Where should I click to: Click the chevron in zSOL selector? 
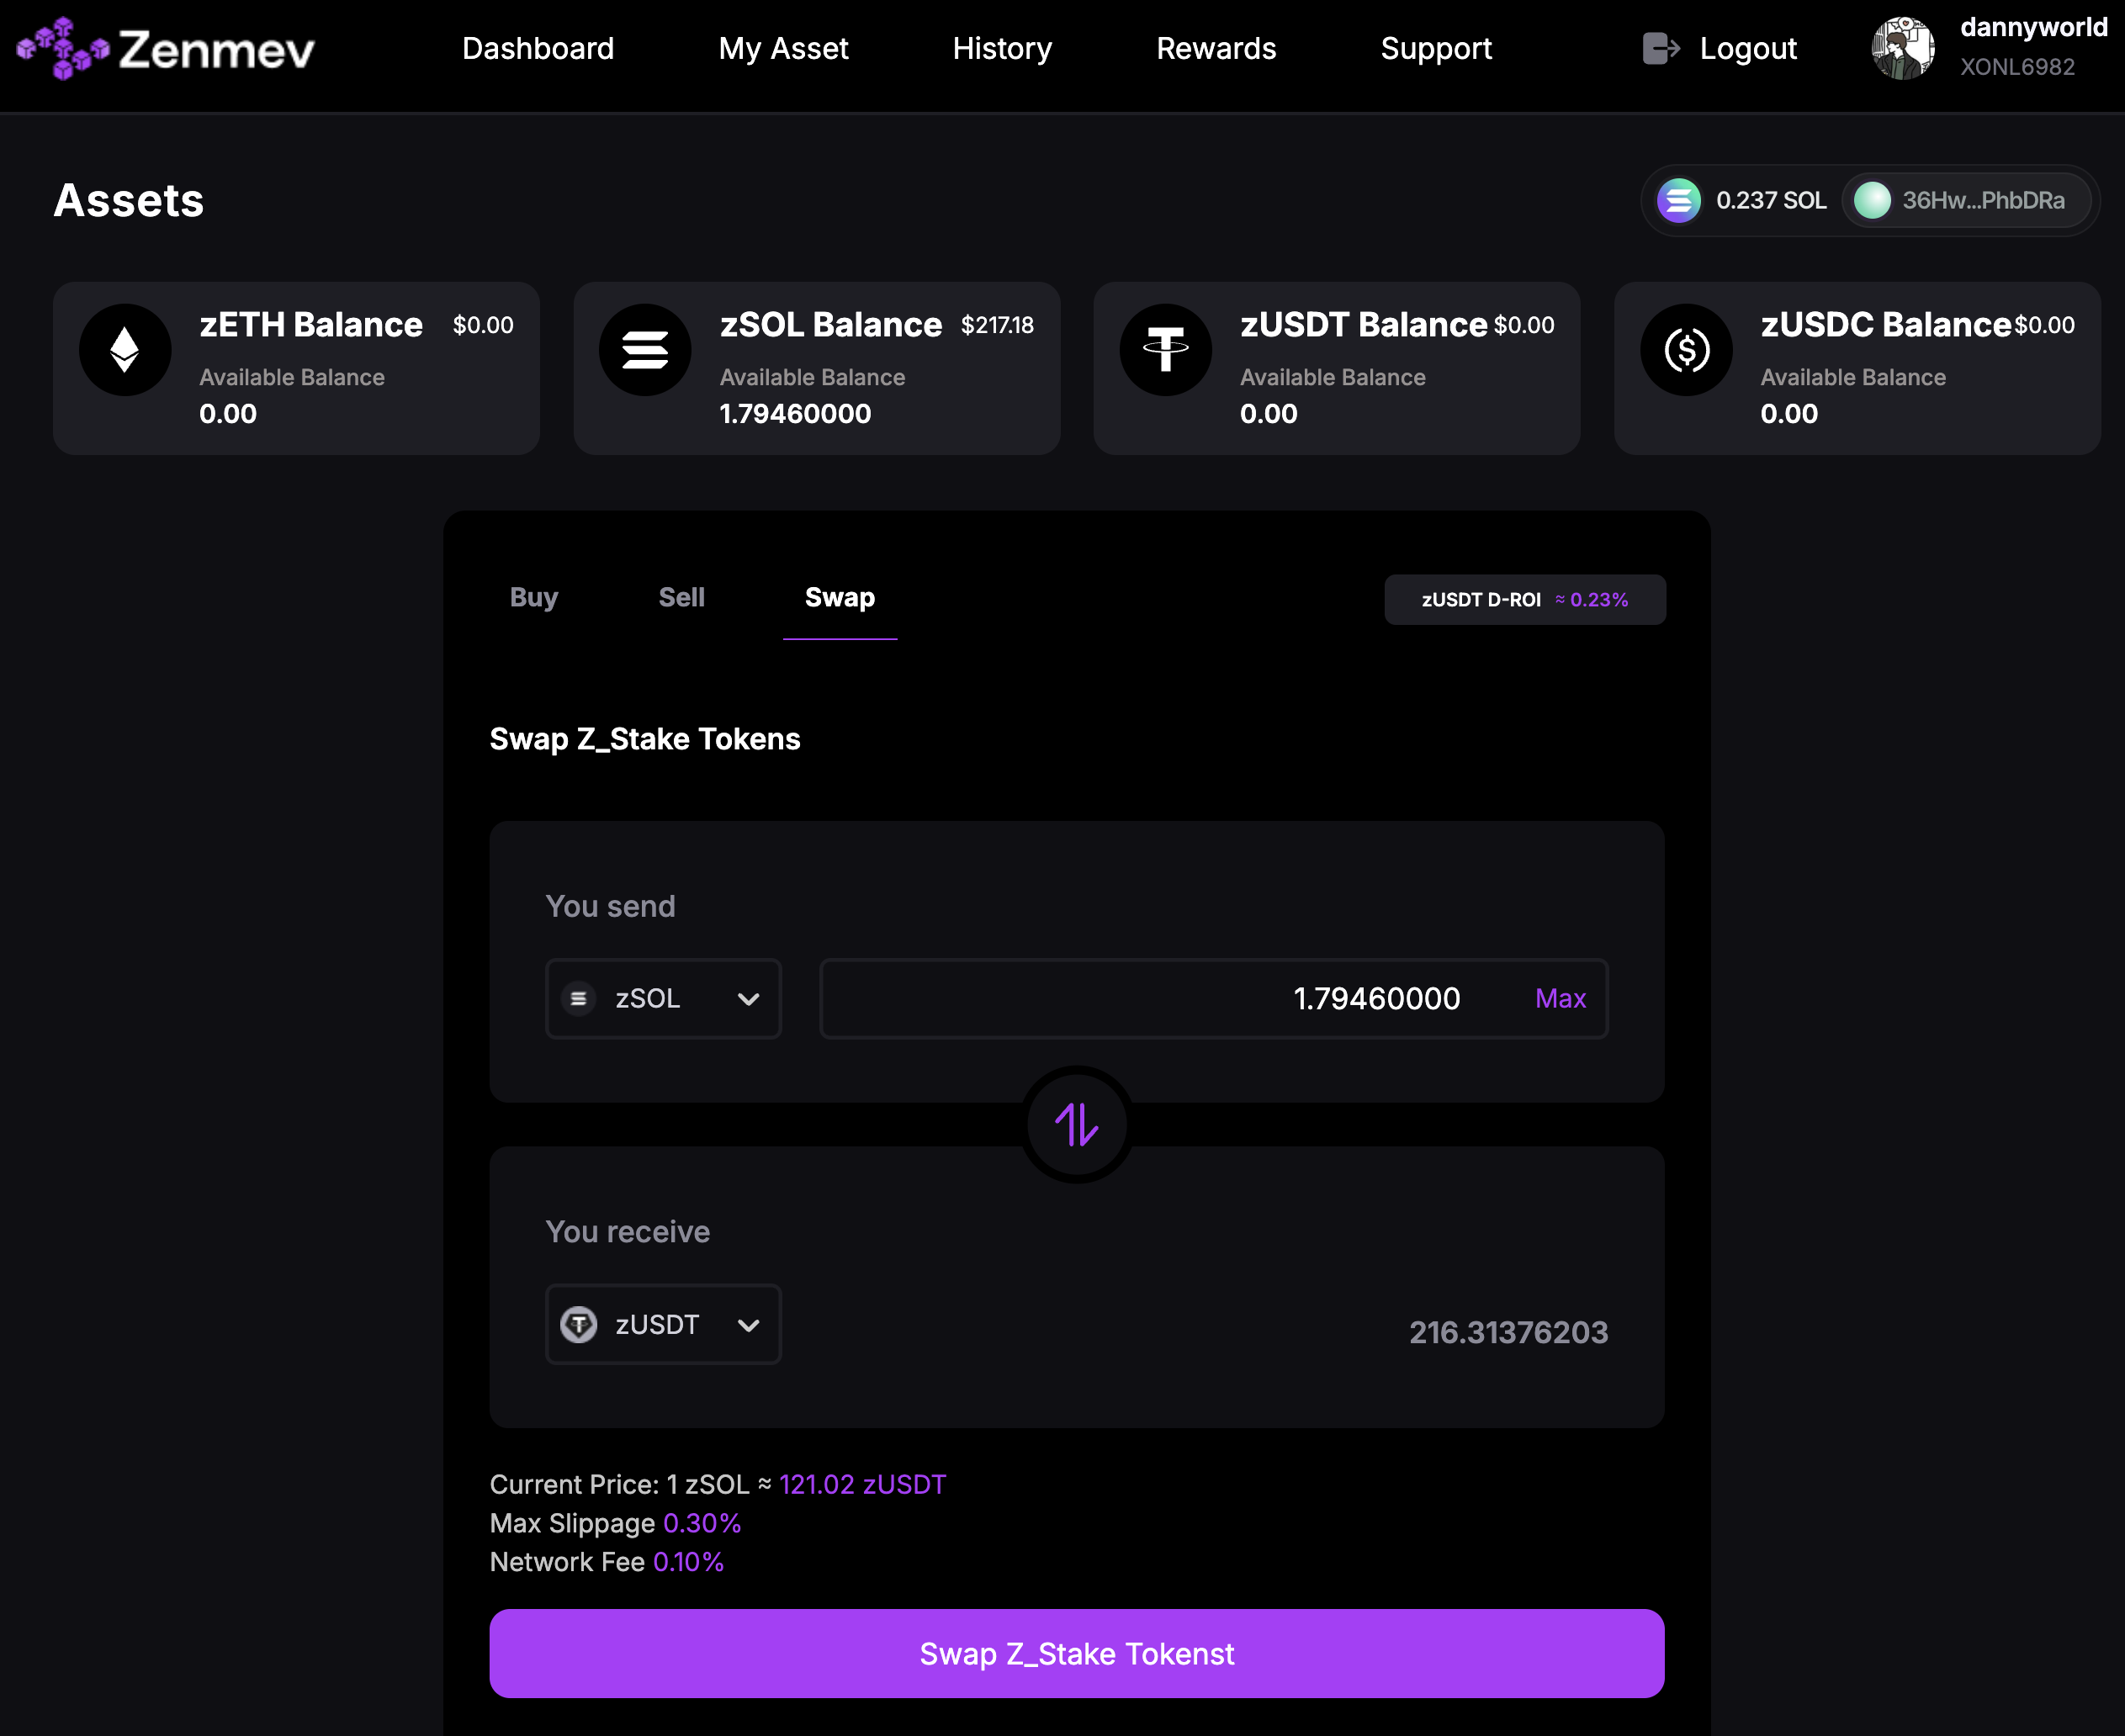tap(748, 999)
